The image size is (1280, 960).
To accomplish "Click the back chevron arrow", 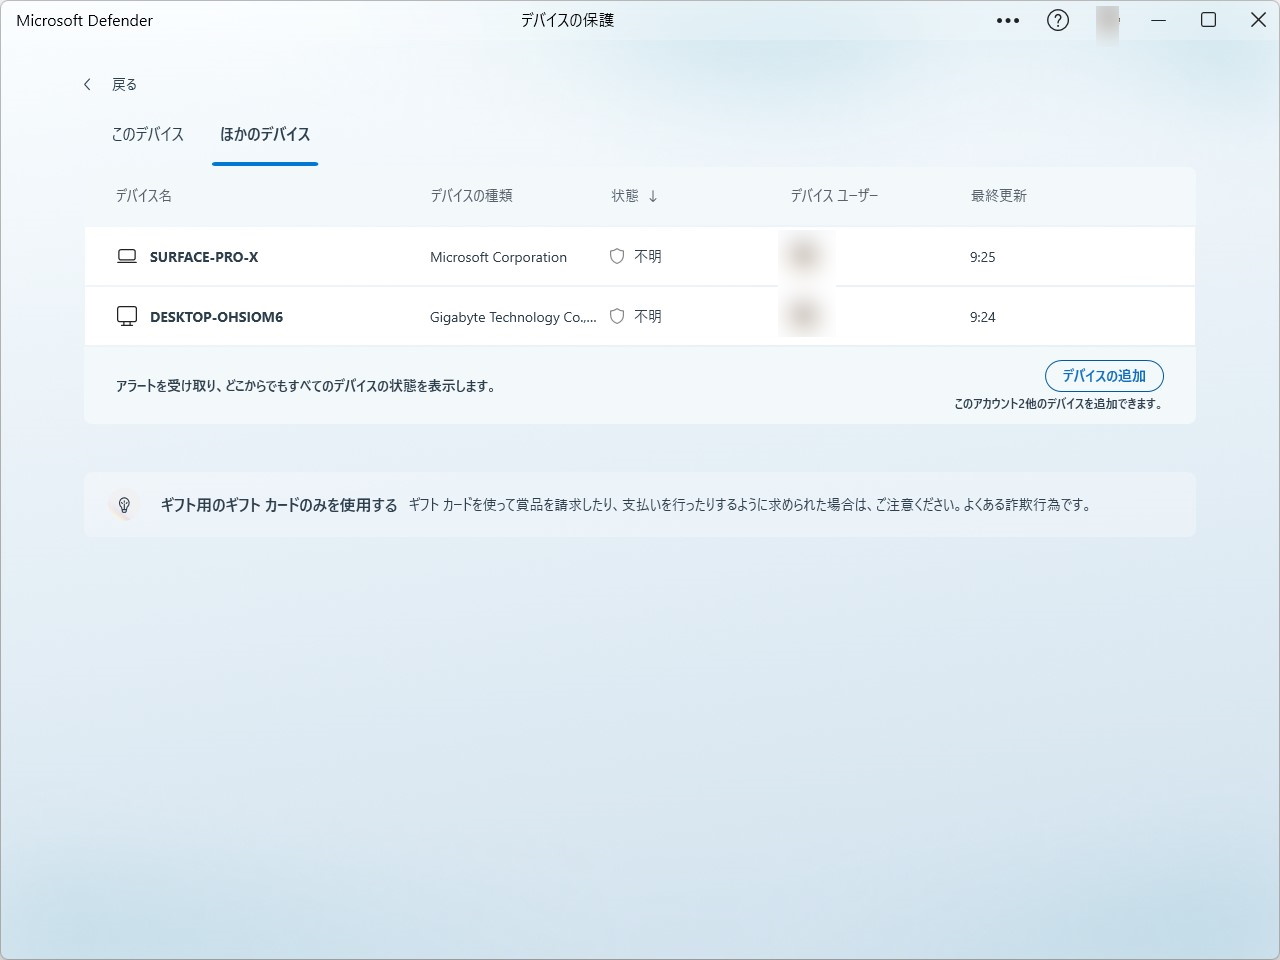I will [87, 84].
